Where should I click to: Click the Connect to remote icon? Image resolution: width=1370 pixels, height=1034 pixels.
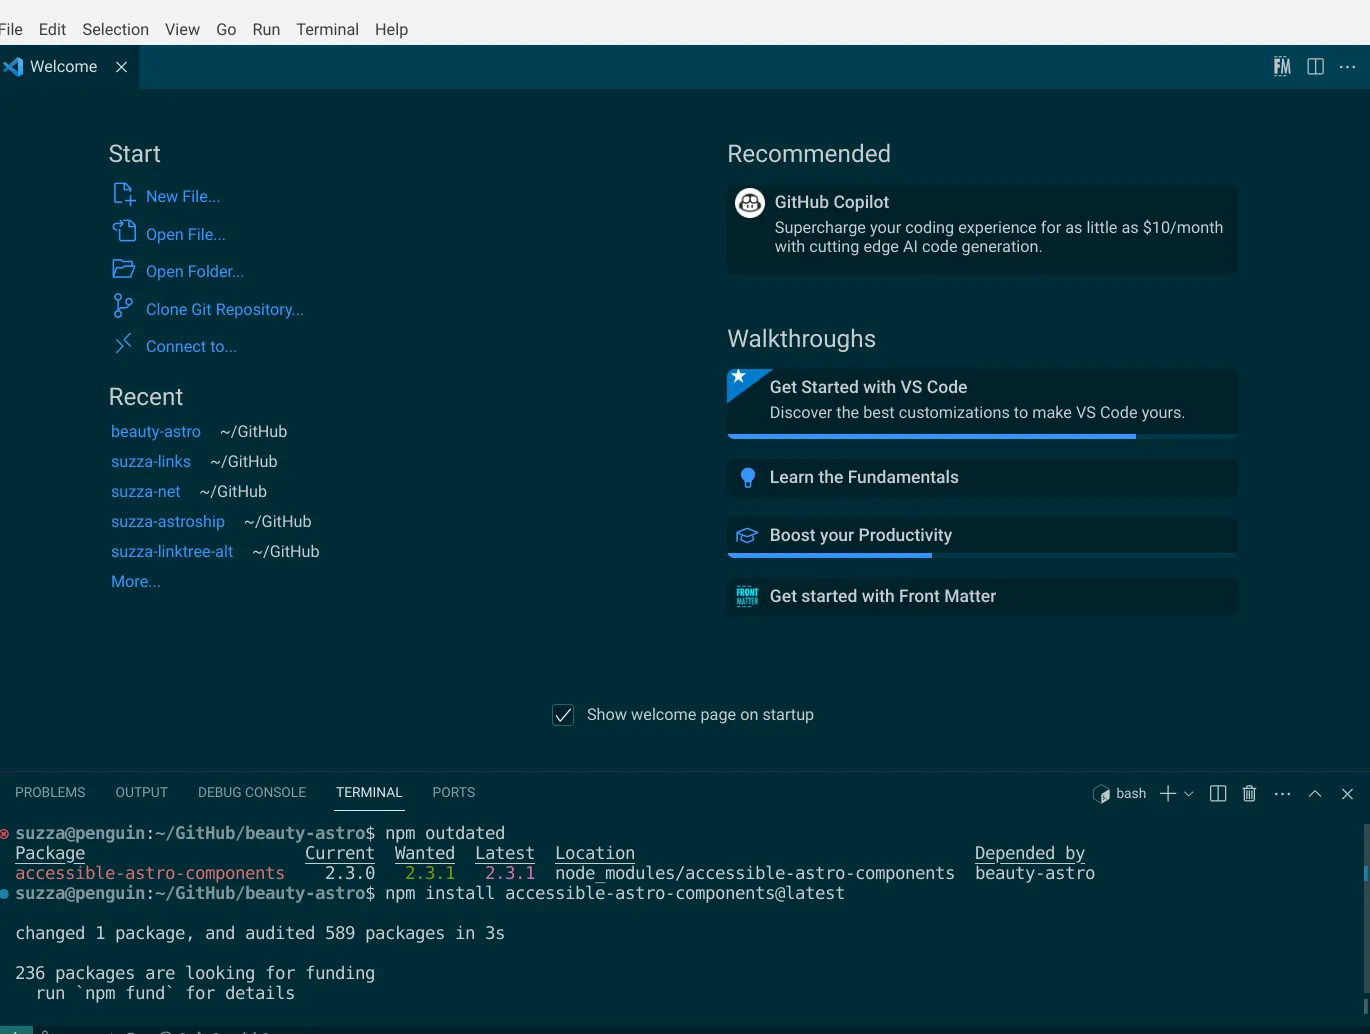pyautogui.click(x=123, y=344)
